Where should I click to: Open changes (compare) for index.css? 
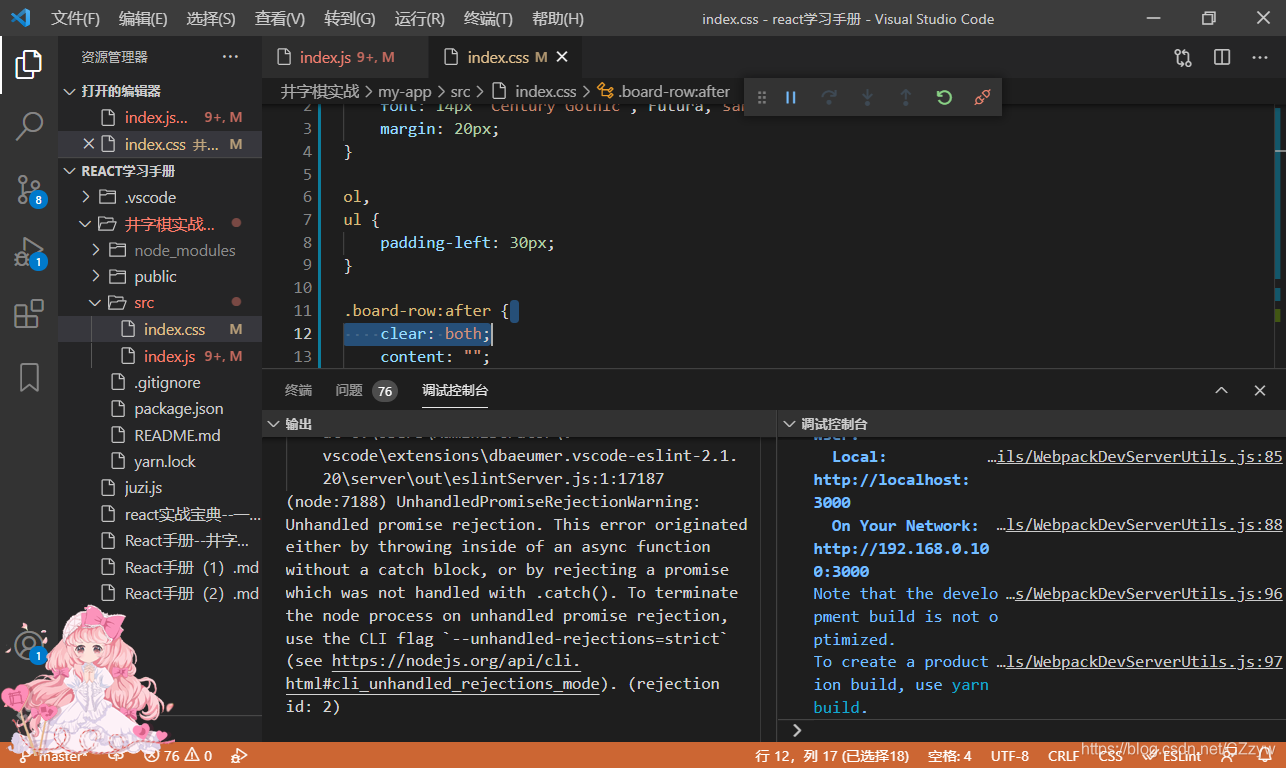1184,58
